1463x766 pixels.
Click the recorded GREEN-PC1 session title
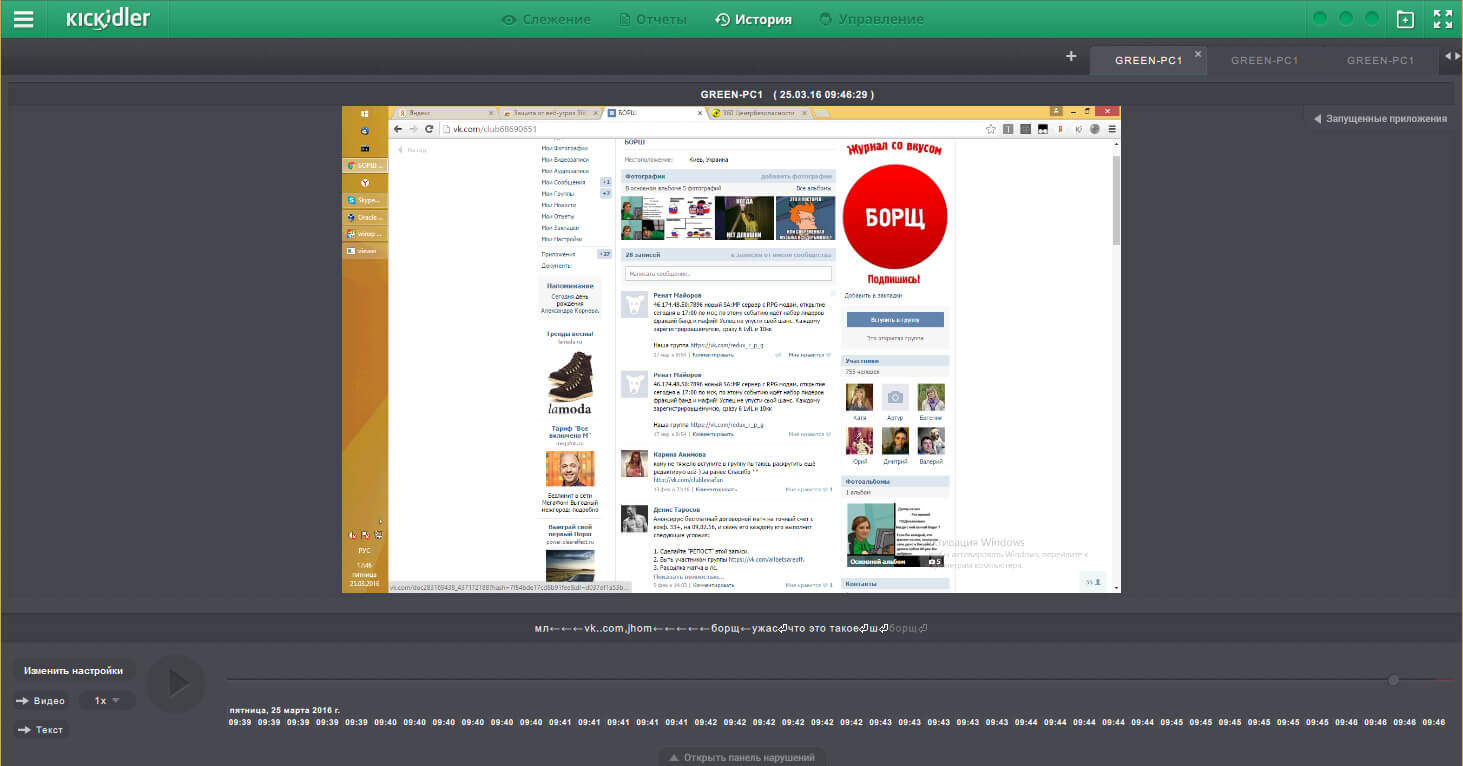[788, 95]
